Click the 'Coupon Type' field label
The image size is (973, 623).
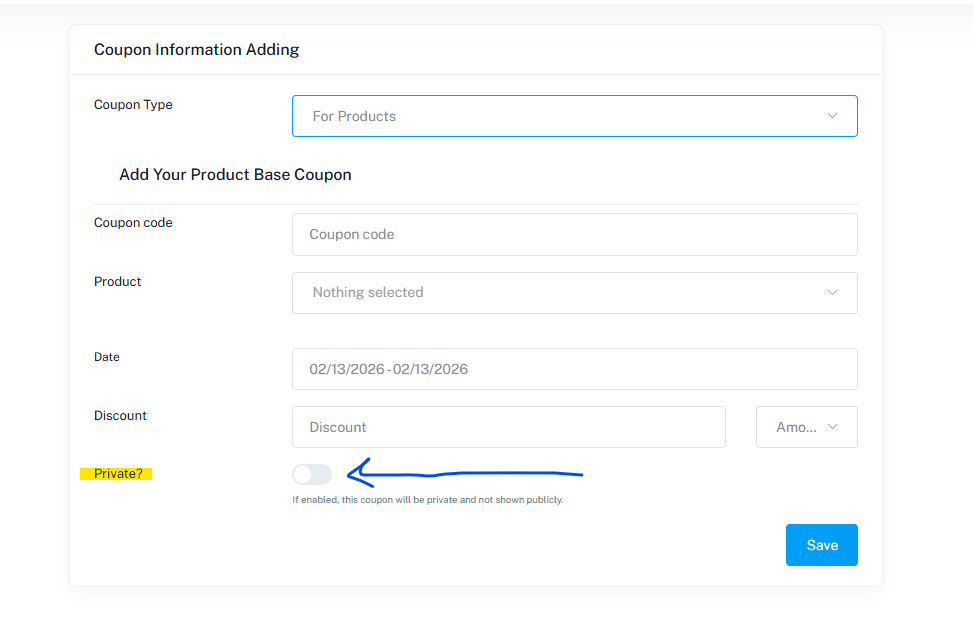coord(133,105)
